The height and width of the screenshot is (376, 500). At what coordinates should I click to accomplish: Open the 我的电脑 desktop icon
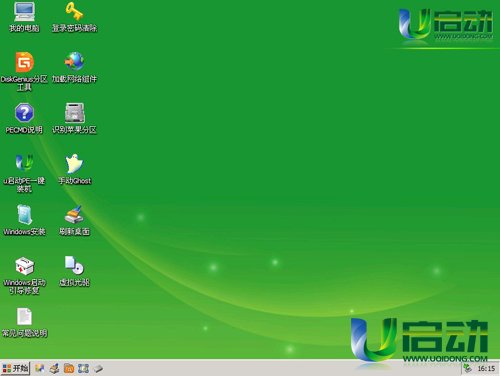pos(24,12)
